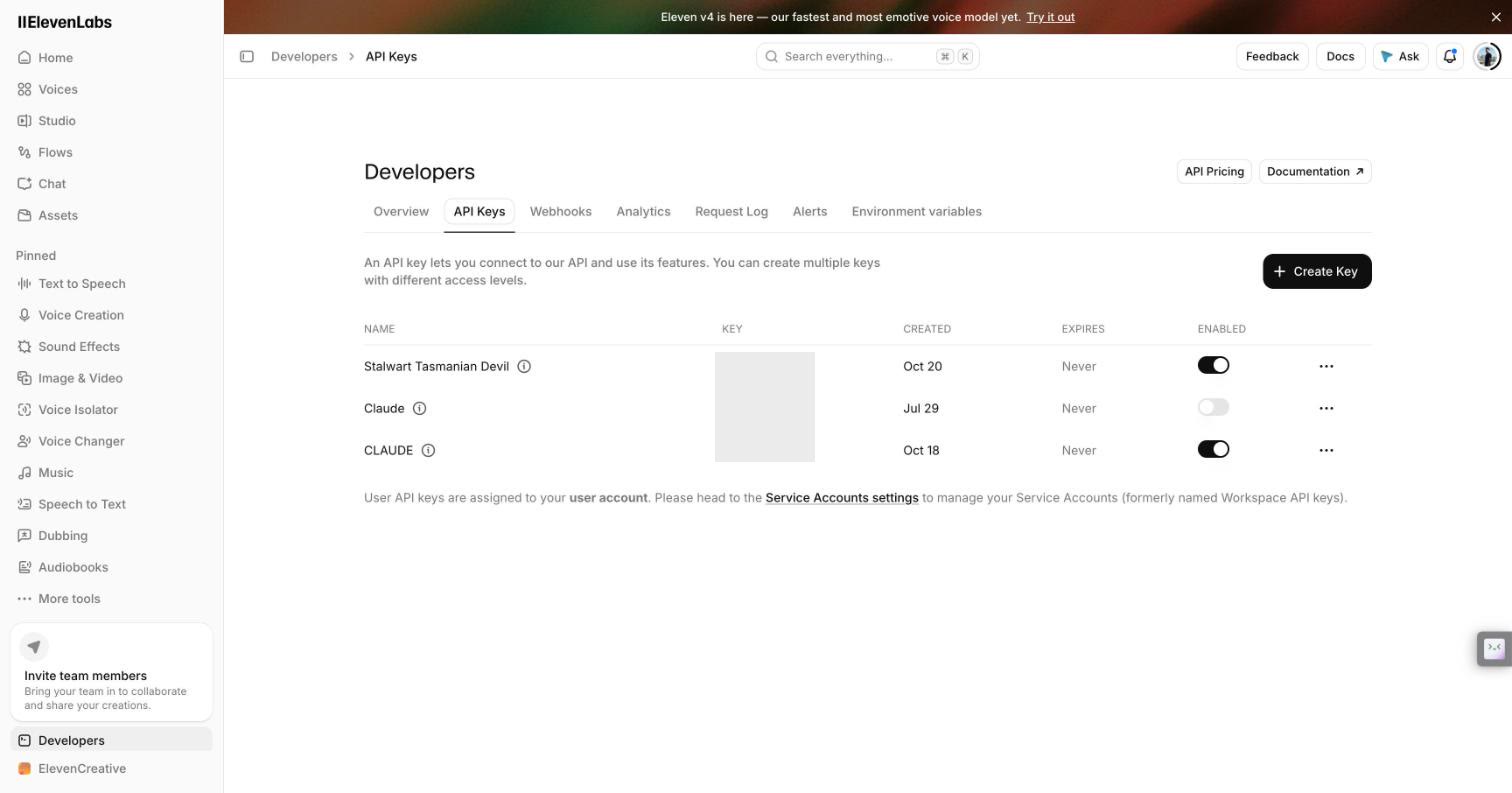Image resolution: width=1512 pixels, height=793 pixels.
Task: Toggle the sidebar collapse icon
Action: (x=247, y=57)
